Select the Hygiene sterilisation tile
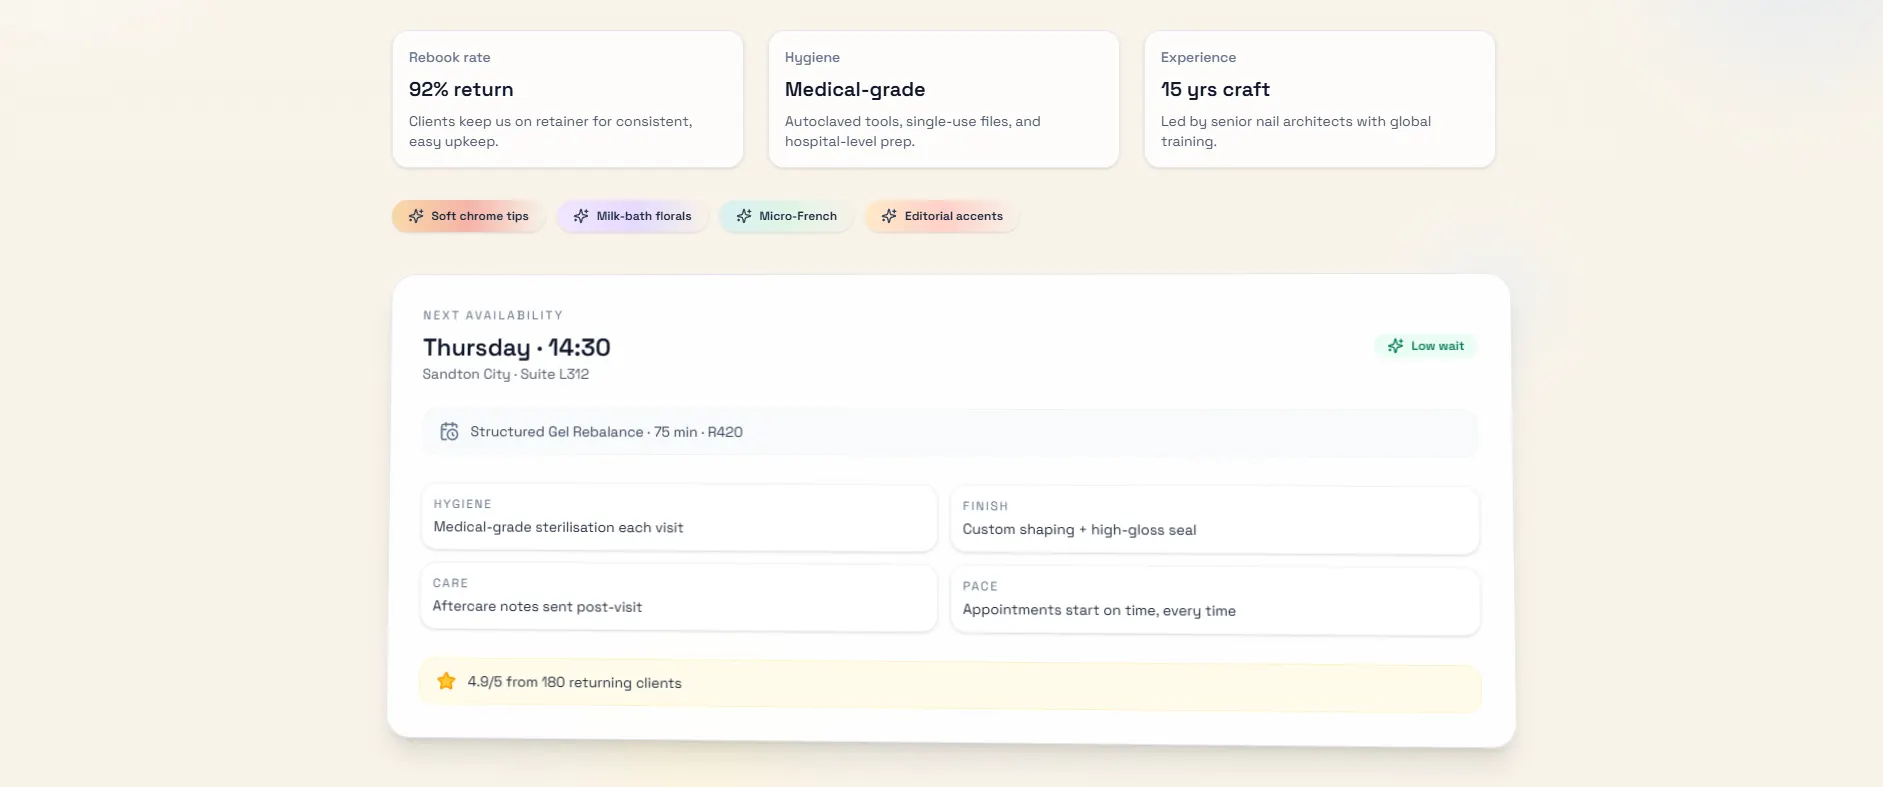Image resolution: width=1883 pixels, height=787 pixels. click(679, 517)
